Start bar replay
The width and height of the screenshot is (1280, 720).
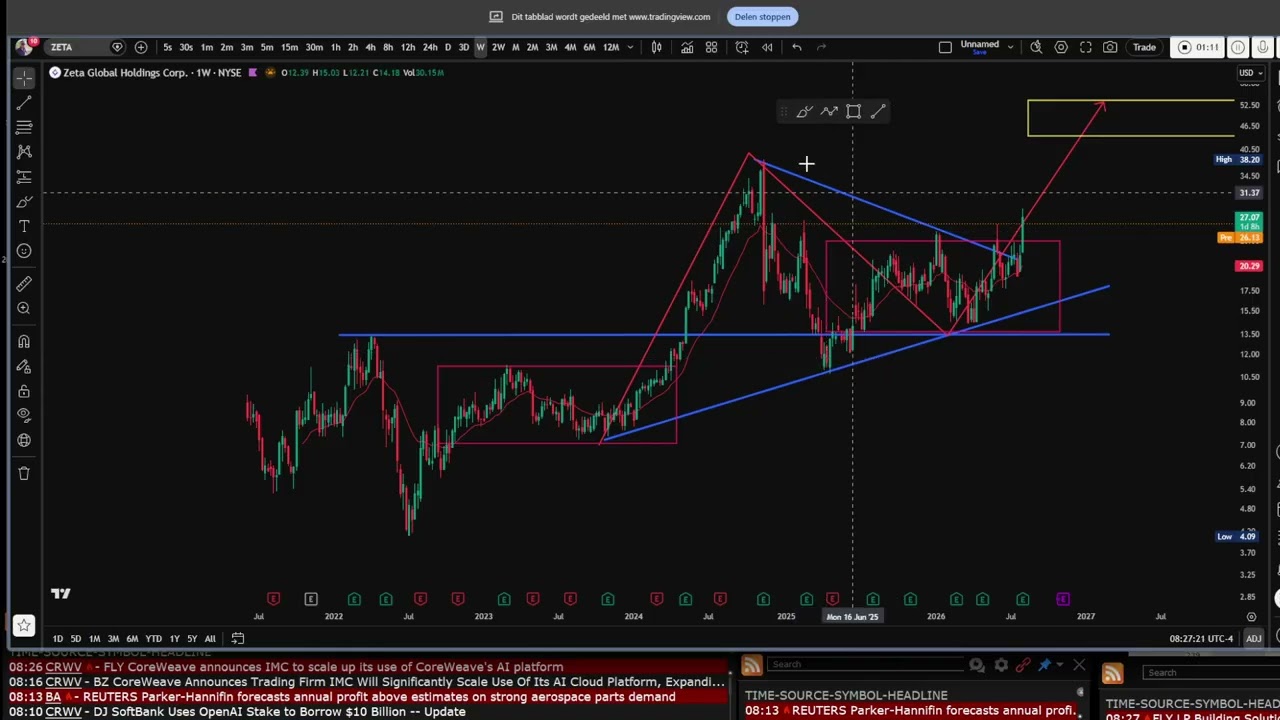(x=767, y=47)
